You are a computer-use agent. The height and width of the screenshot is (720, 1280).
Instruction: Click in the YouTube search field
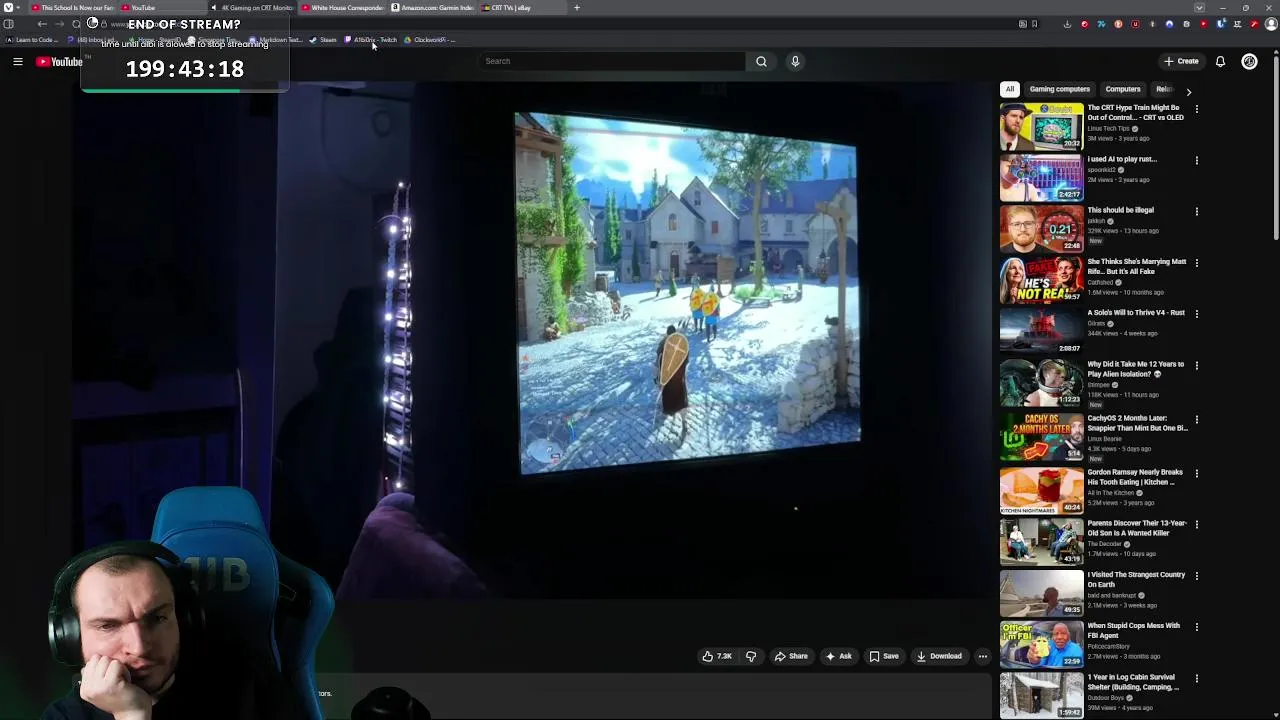(x=612, y=61)
